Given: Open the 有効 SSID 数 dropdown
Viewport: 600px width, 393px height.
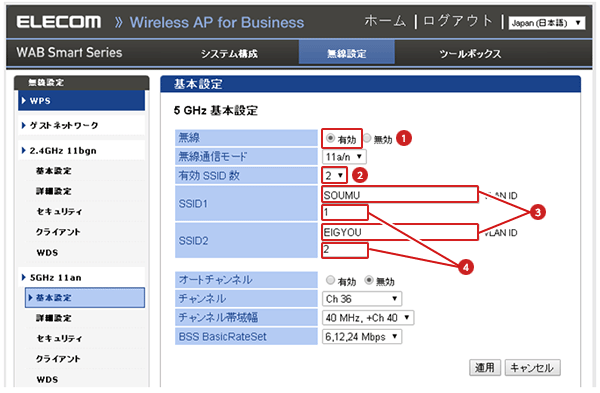Looking at the screenshot, I should pyautogui.click(x=334, y=176).
